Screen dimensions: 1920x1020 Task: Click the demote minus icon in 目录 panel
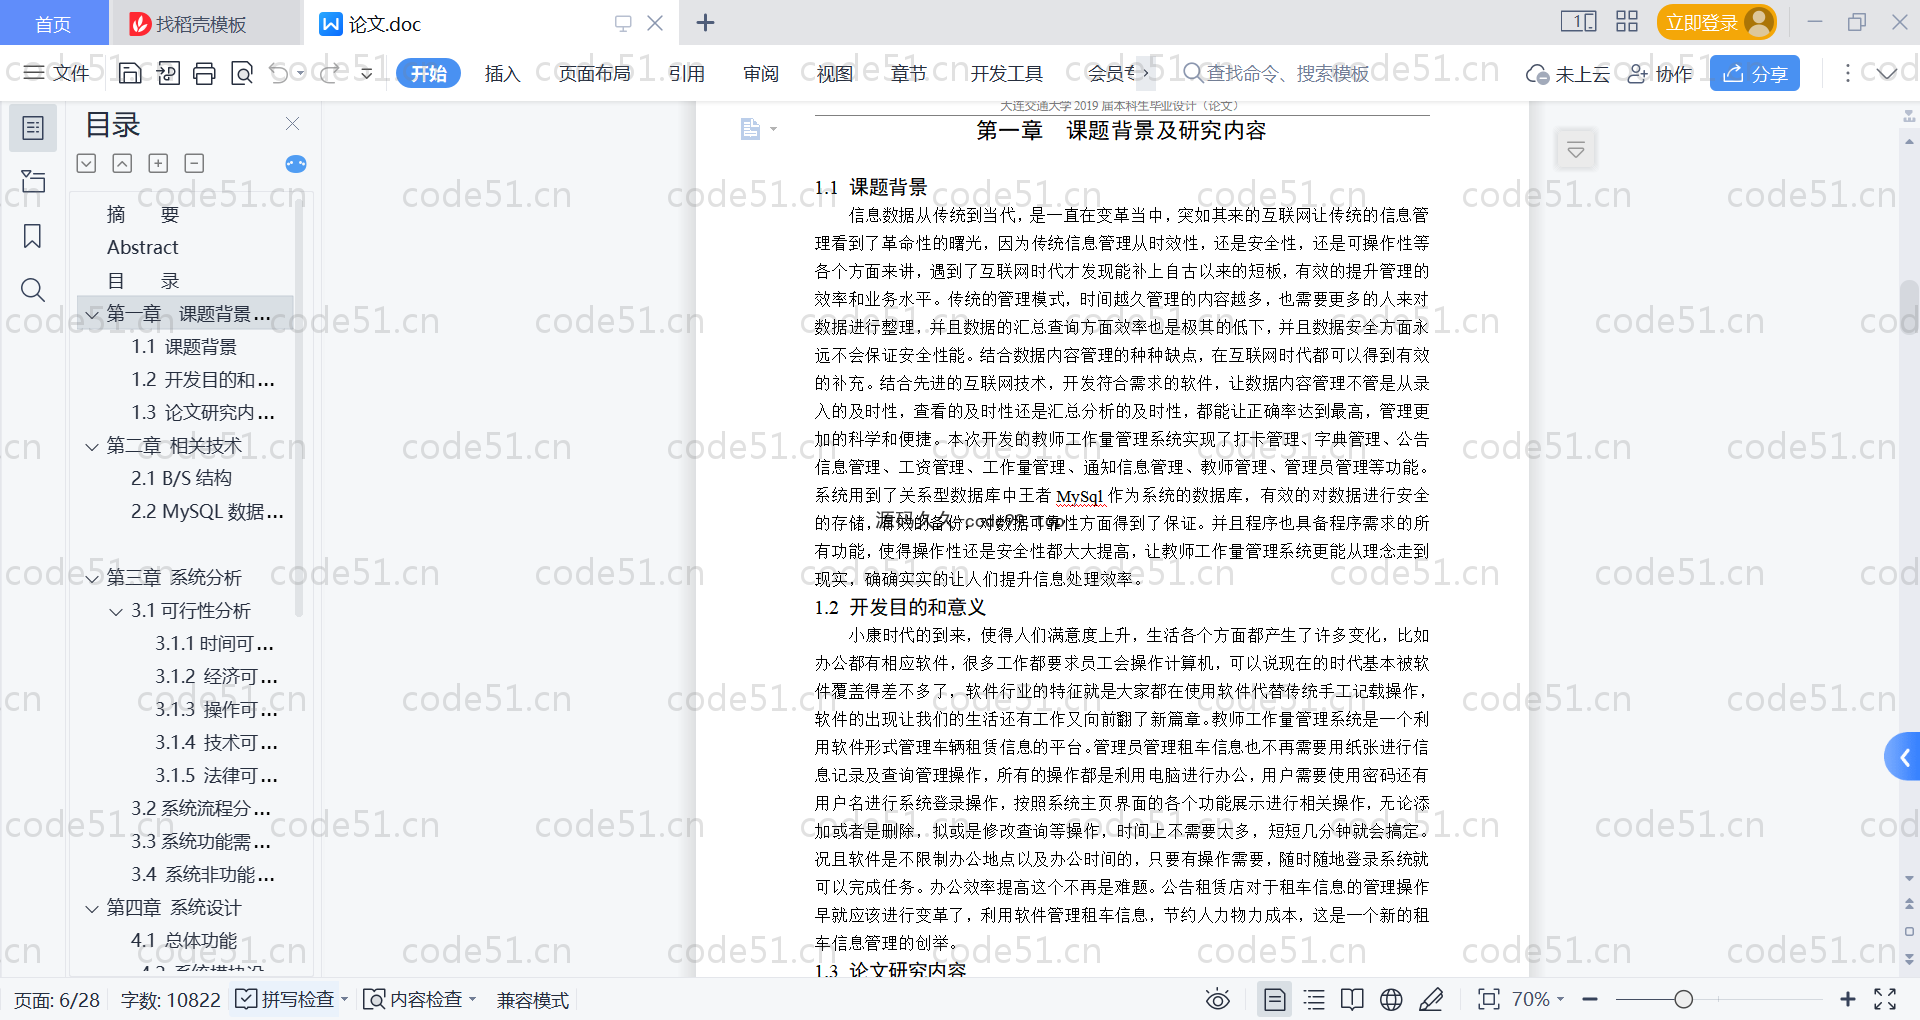[x=194, y=163]
